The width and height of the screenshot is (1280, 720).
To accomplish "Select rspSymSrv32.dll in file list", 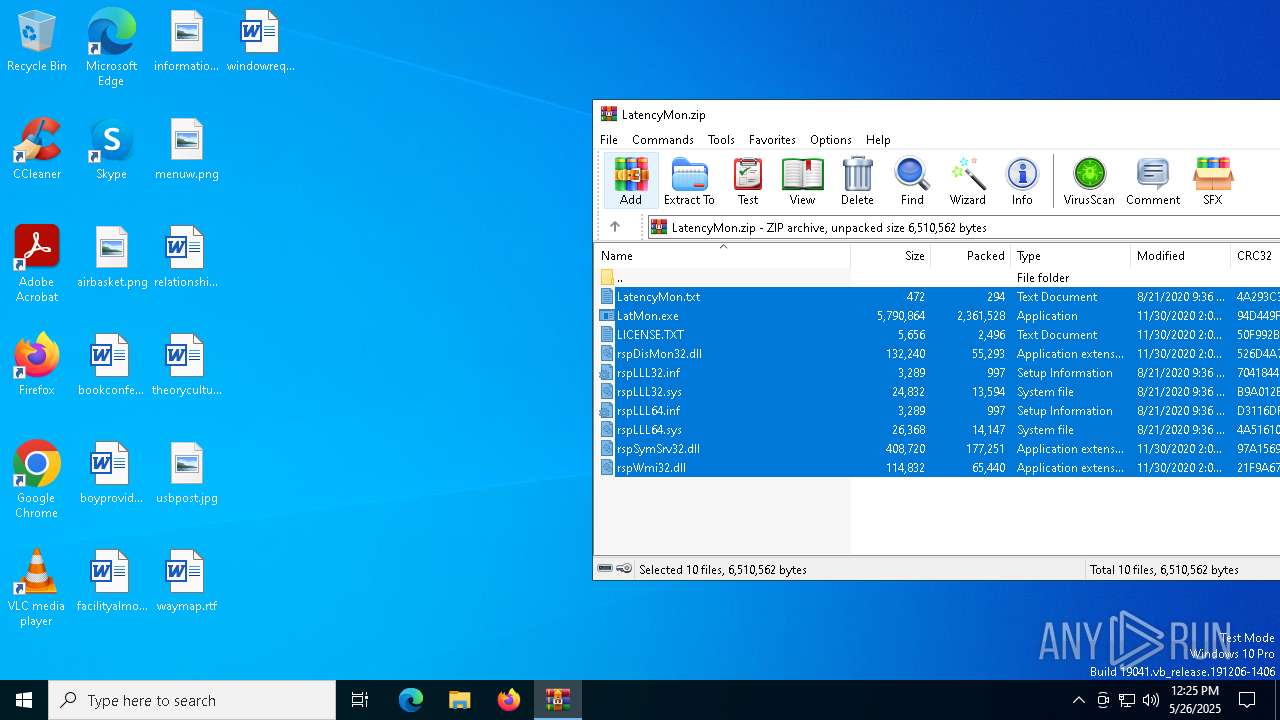I will pos(937,449).
